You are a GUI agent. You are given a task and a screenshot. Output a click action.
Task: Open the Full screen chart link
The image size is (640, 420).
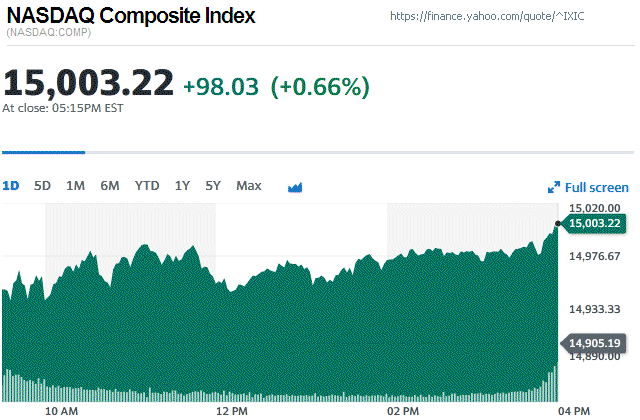click(x=597, y=187)
